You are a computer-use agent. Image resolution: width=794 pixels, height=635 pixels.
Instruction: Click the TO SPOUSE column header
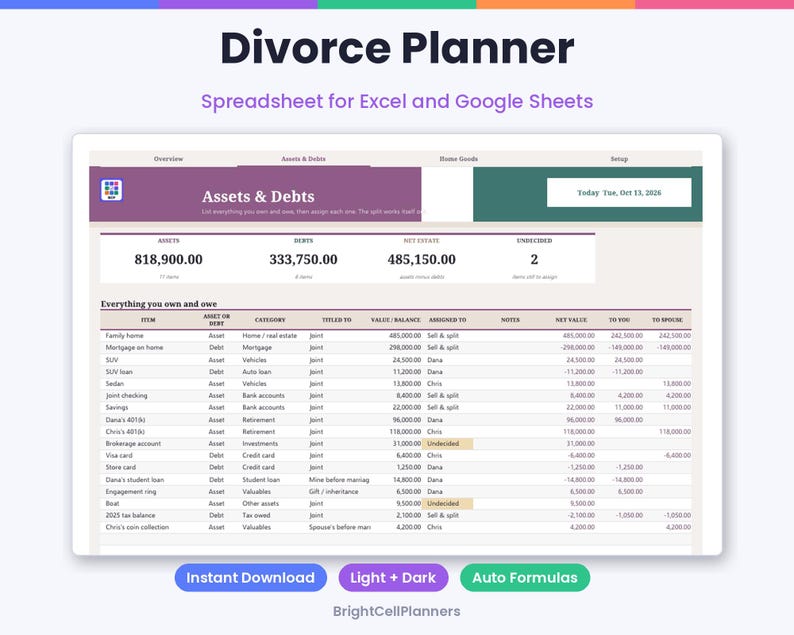pos(667,320)
